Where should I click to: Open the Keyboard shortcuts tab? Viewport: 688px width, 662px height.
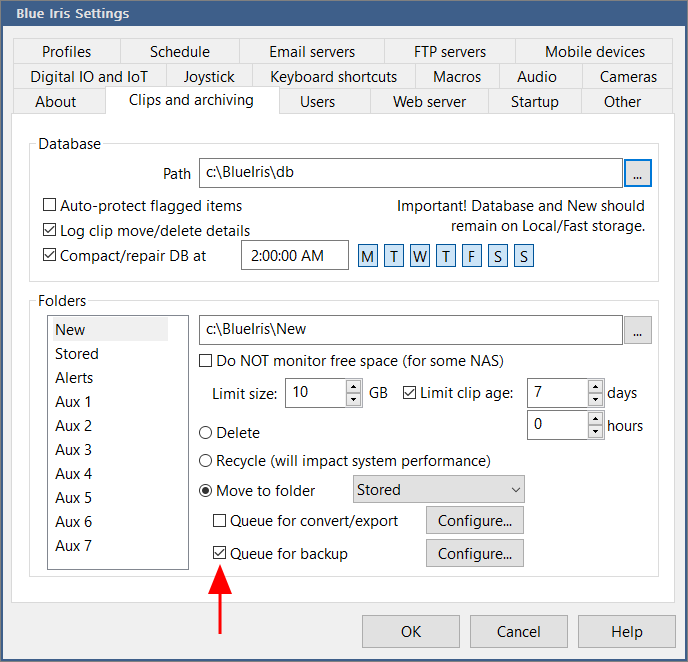pyautogui.click(x=333, y=76)
